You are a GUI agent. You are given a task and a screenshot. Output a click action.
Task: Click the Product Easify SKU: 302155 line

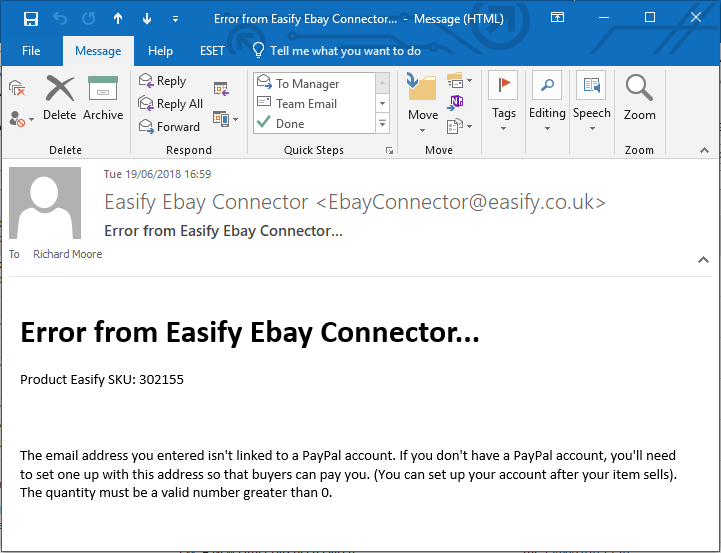tap(102, 379)
